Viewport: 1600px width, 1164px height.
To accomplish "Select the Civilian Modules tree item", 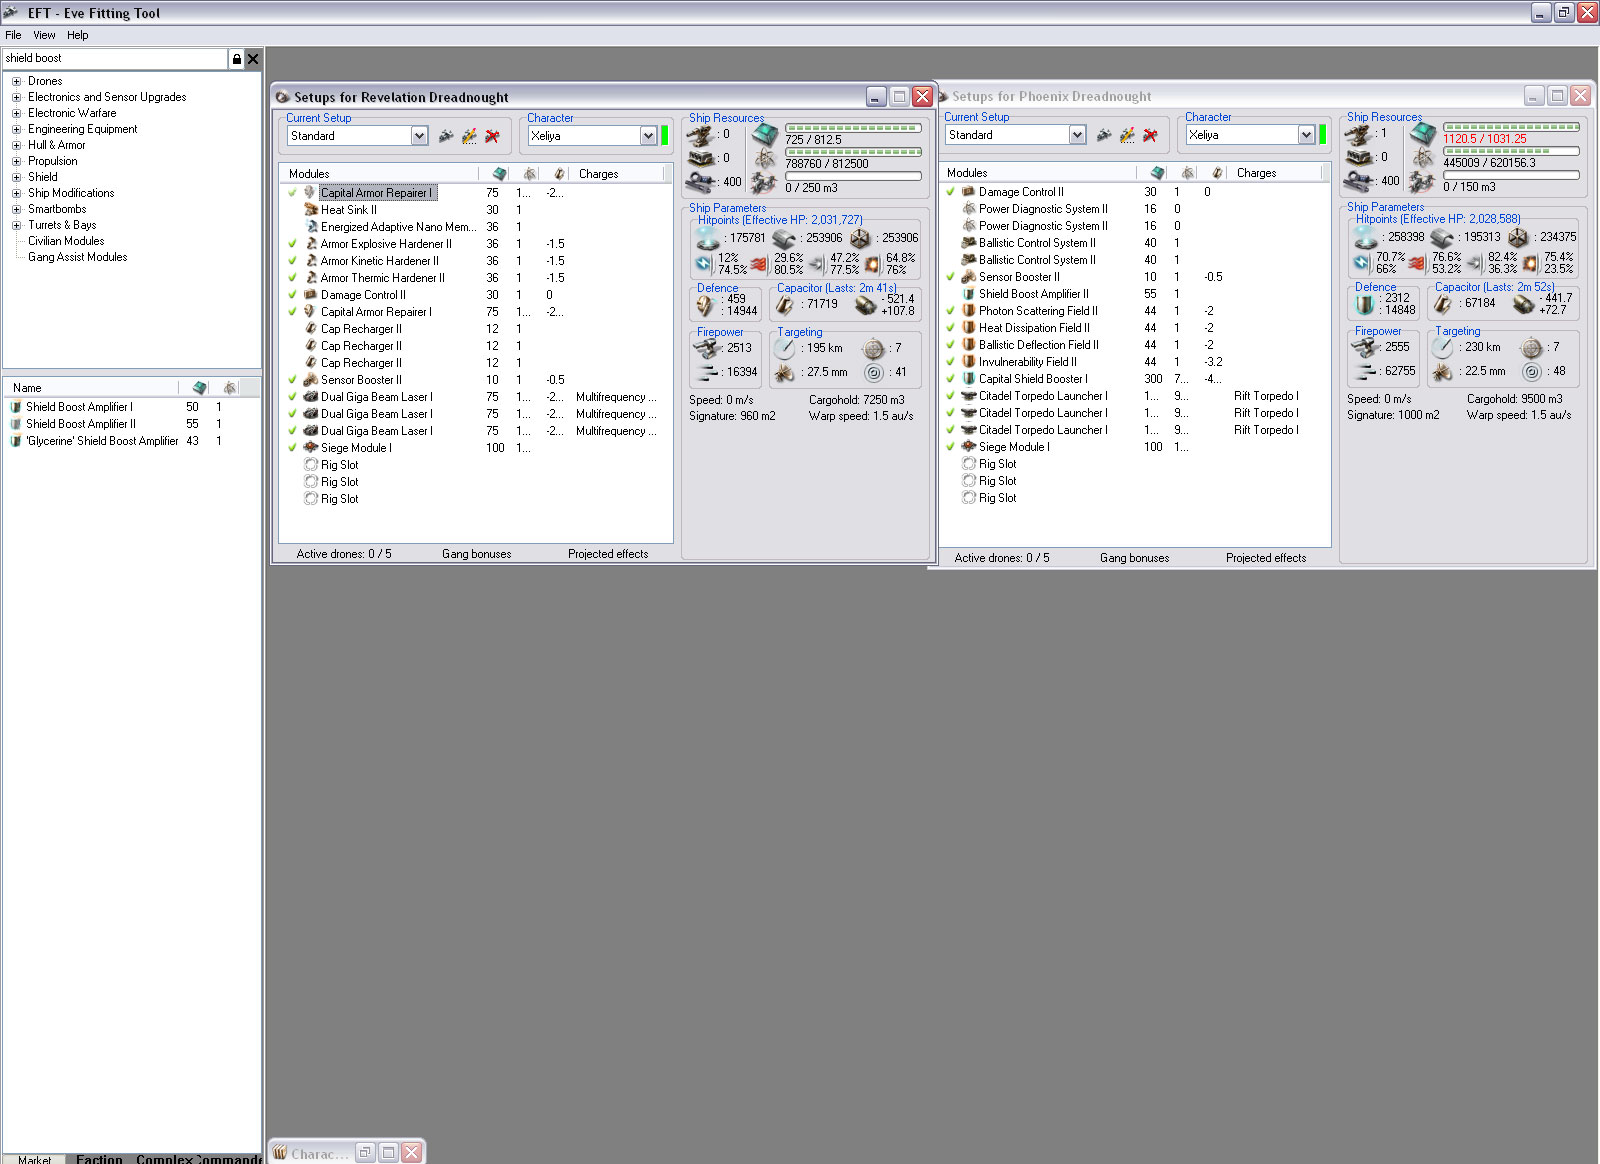I will coord(66,241).
